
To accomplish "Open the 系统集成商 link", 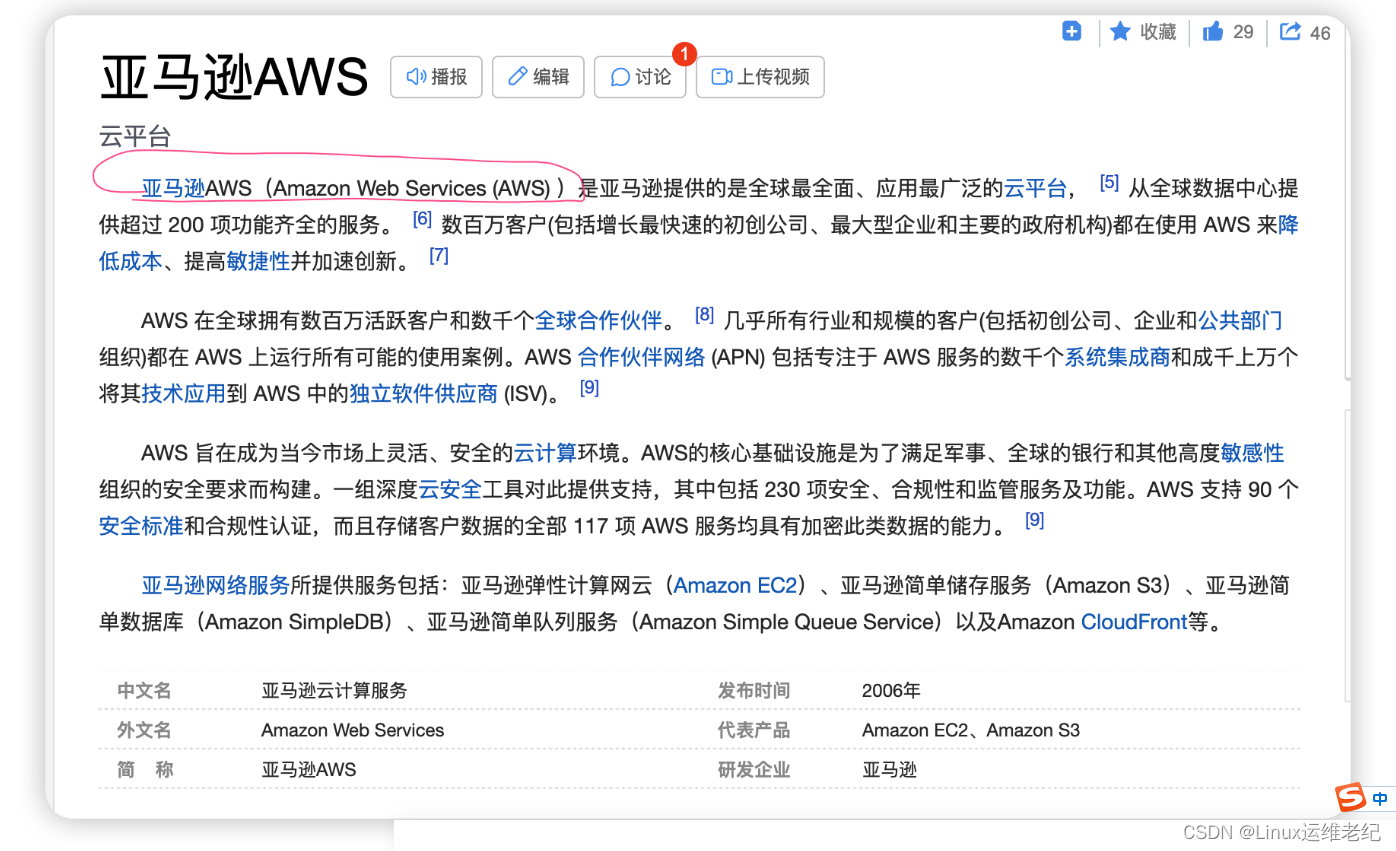I will click(x=1116, y=357).
